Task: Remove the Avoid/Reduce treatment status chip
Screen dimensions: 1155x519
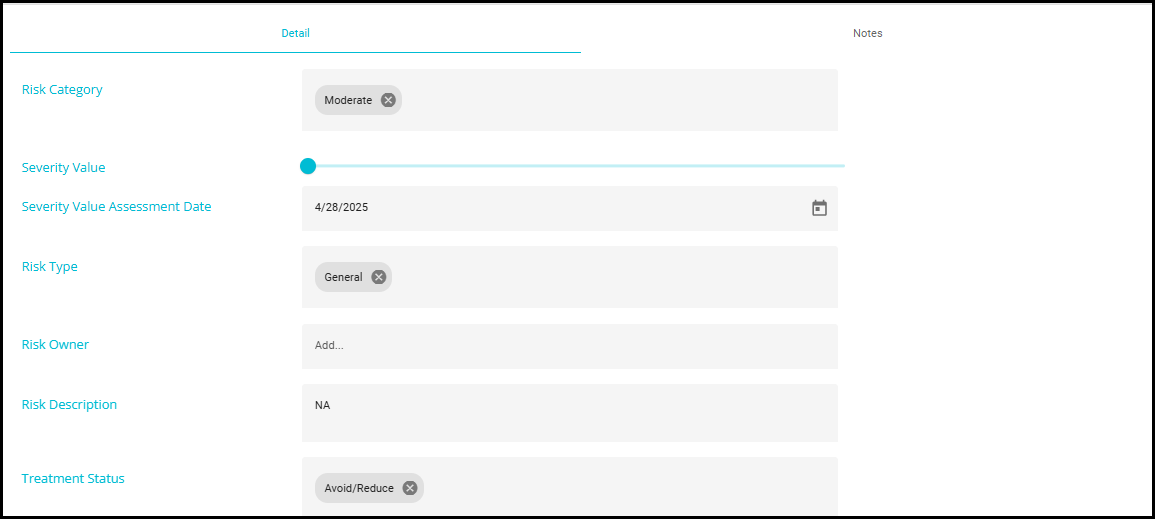Action: pos(410,488)
